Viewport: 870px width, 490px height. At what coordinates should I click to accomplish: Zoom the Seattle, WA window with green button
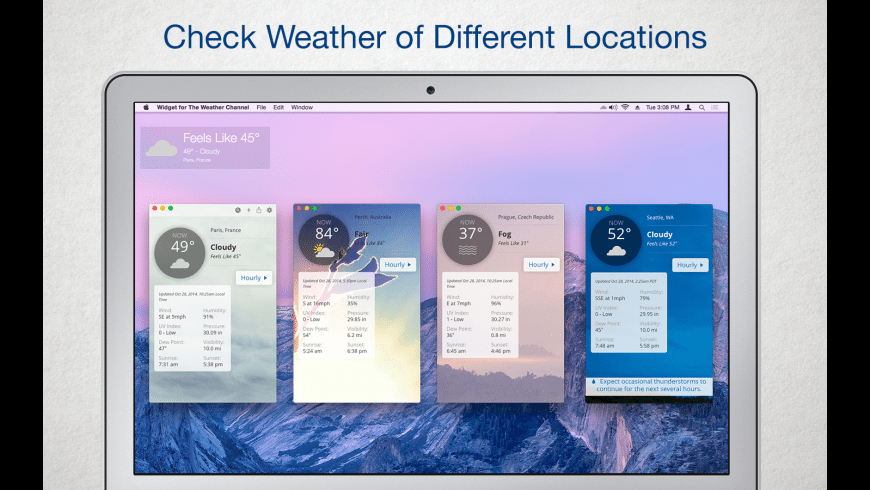coord(607,209)
